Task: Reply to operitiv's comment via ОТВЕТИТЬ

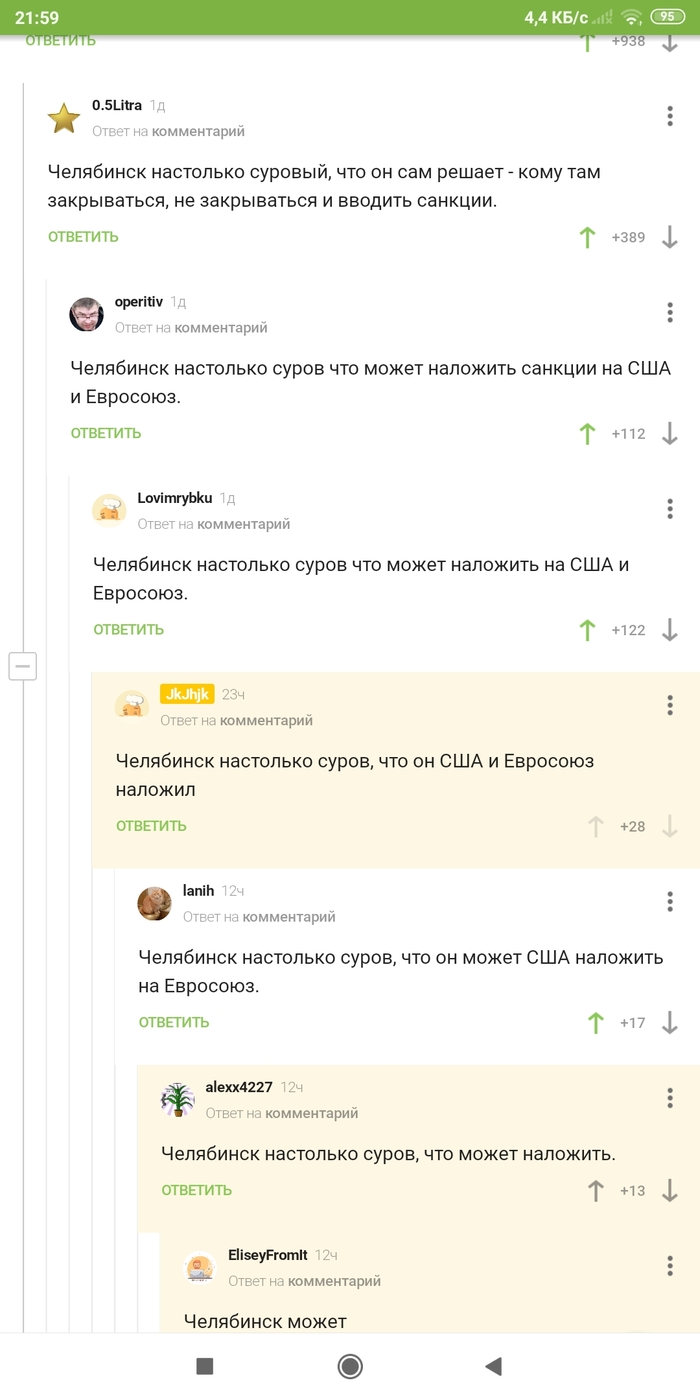Action: point(106,433)
